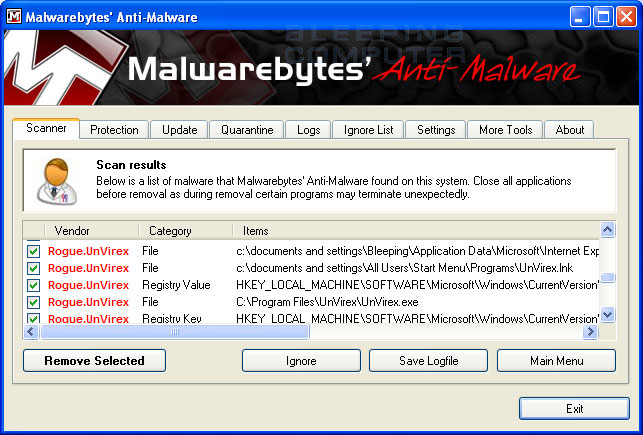The width and height of the screenshot is (643, 435).
Task: Uncheck the UnVirex.lnk row checkbox
Action: [x=33, y=268]
